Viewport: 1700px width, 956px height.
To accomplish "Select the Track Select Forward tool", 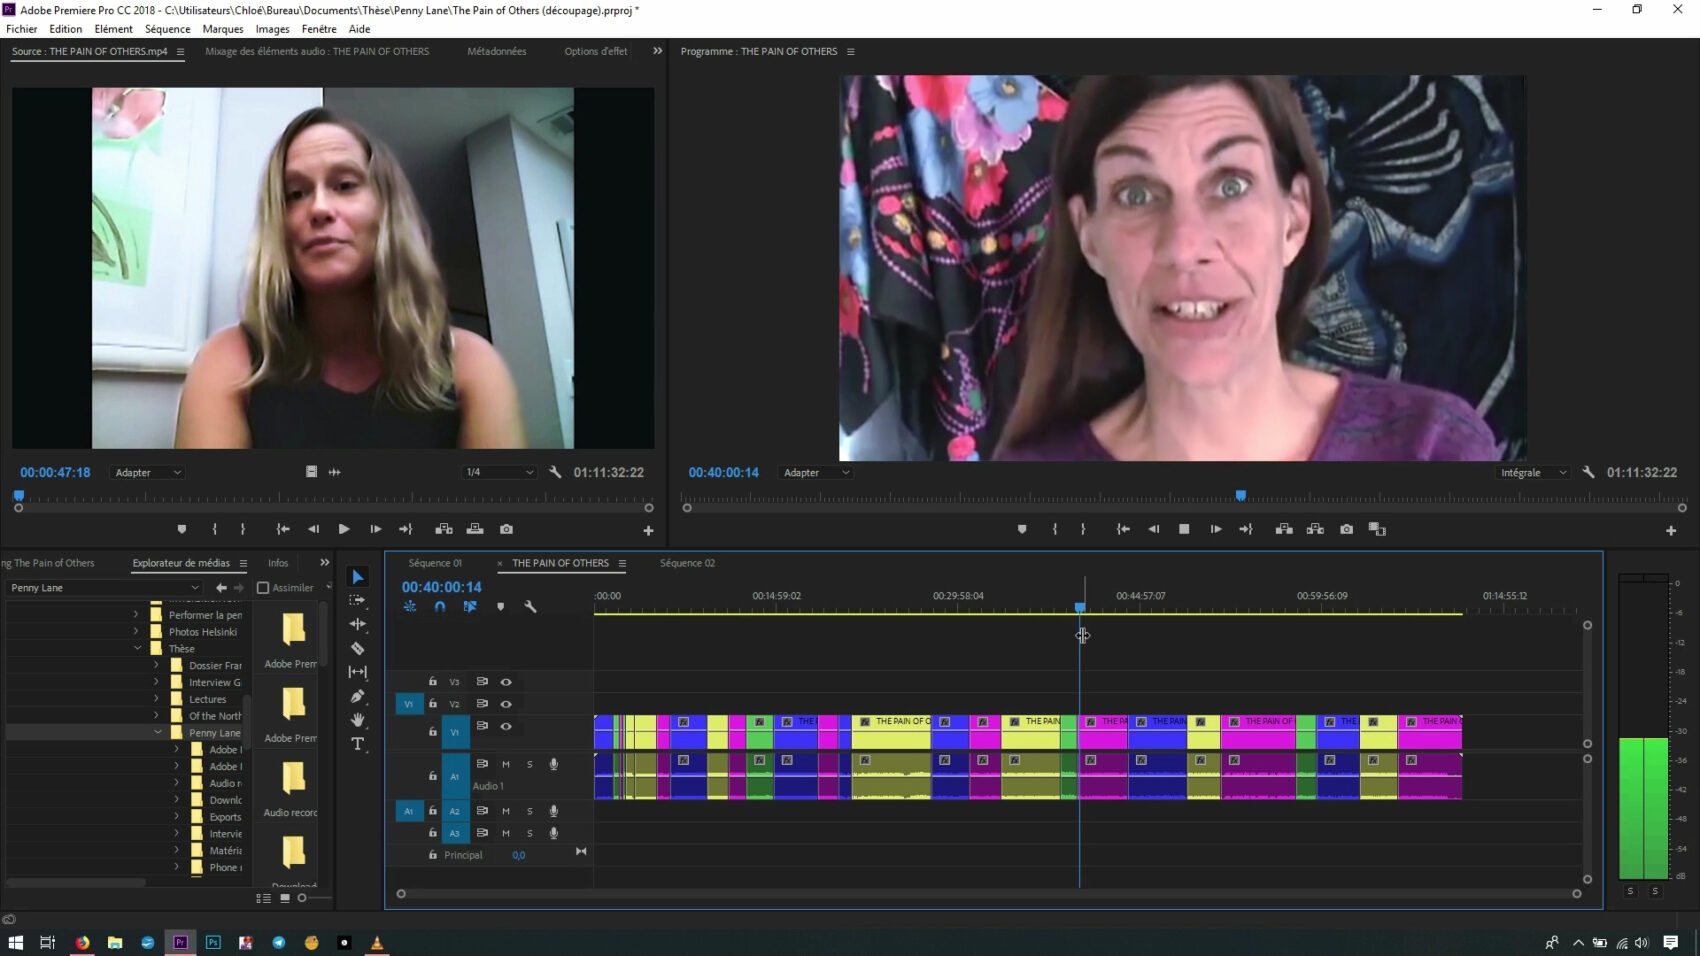I will click(x=357, y=600).
